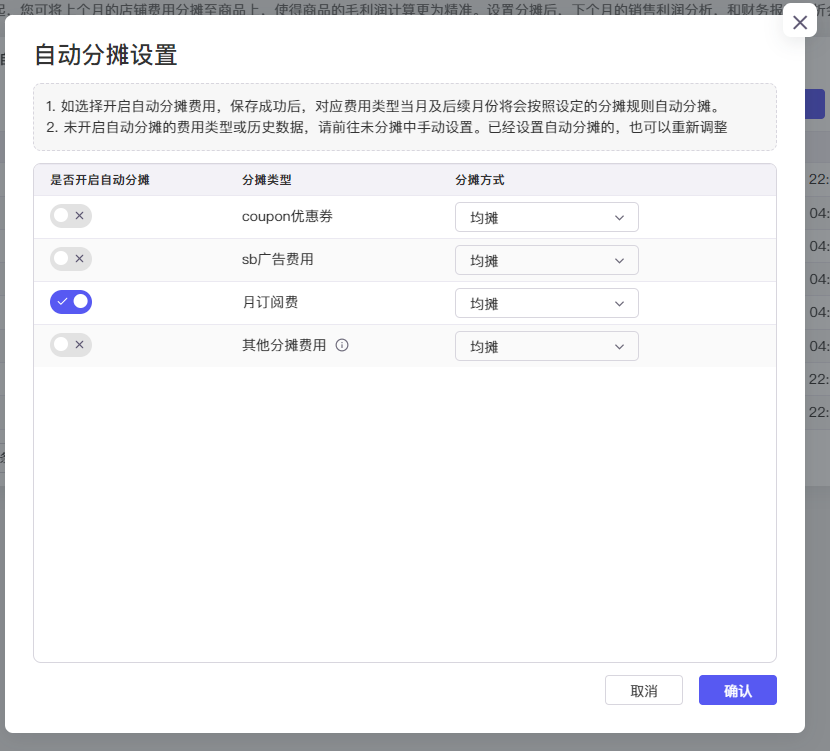Select the 其他分摊费用 label text
This screenshot has width=830, height=751.
pos(284,345)
